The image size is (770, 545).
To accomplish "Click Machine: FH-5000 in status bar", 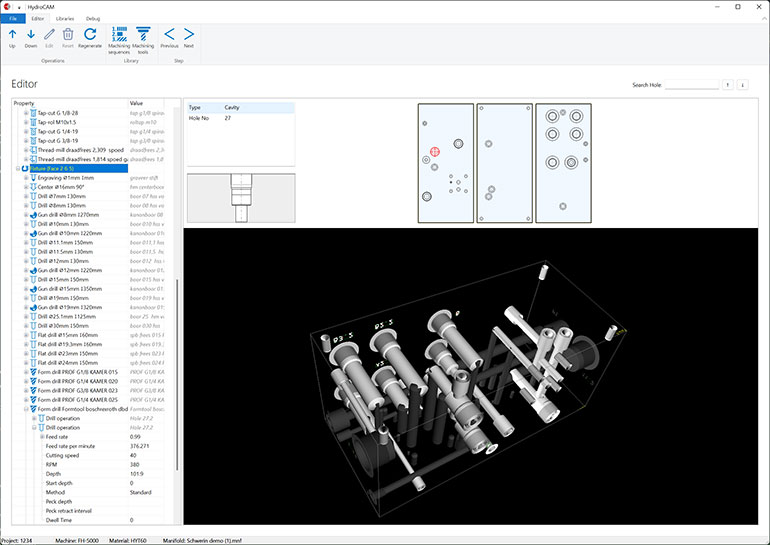I will click(77, 540).
